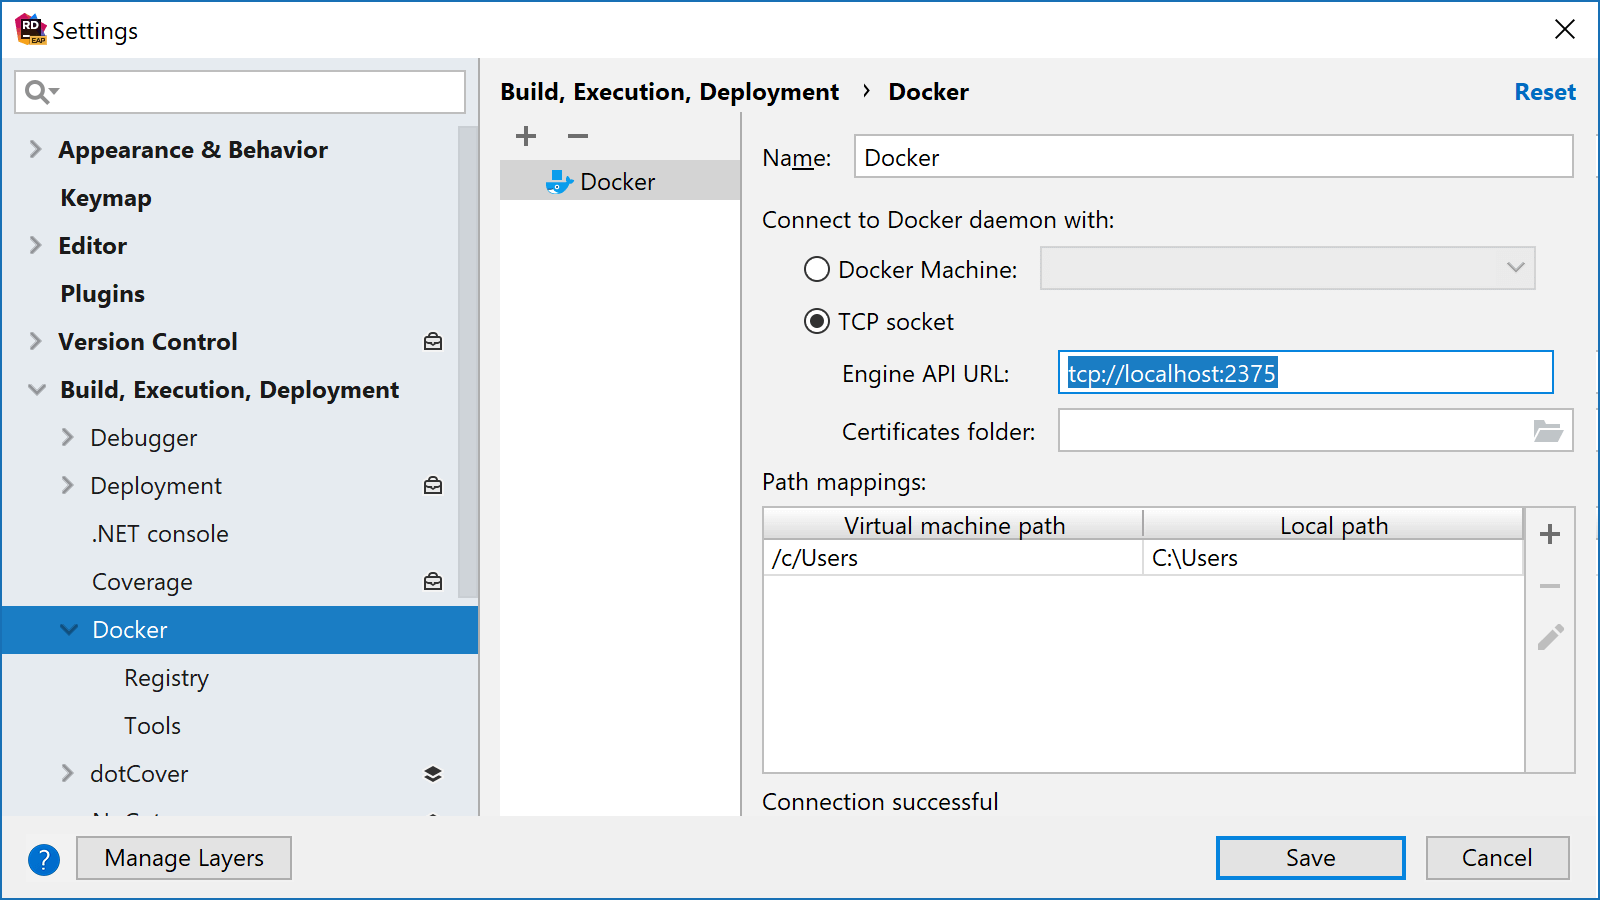1600x900 pixels.
Task: Select the /c/Users mapping cell
Action: coord(953,558)
